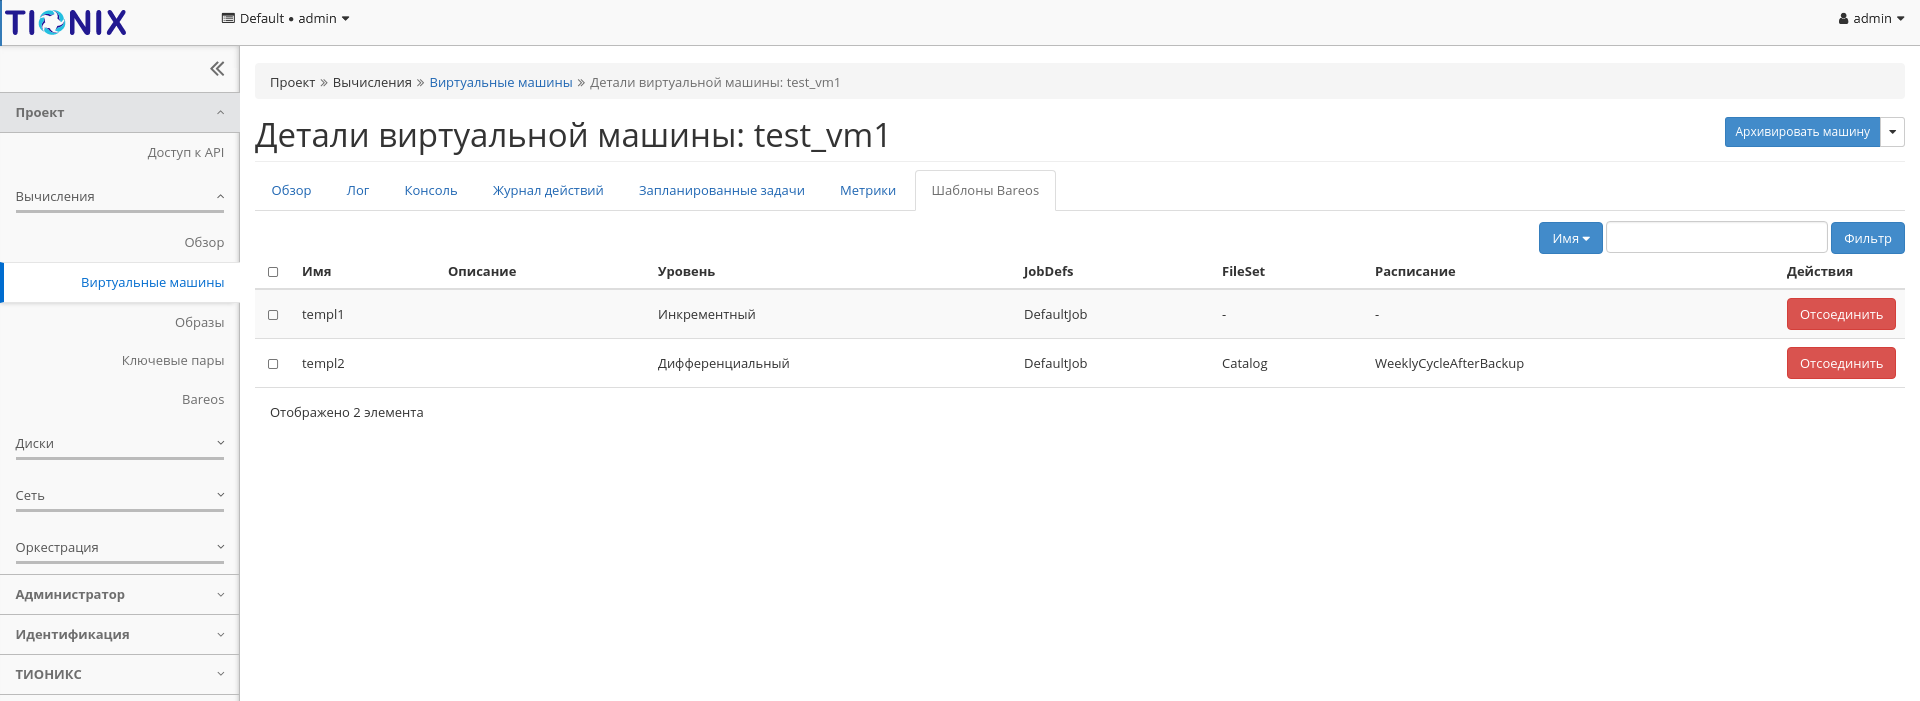The width and height of the screenshot is (1920, 701).
Task: Click the TIONIX logo
Action: pos(67,22)
